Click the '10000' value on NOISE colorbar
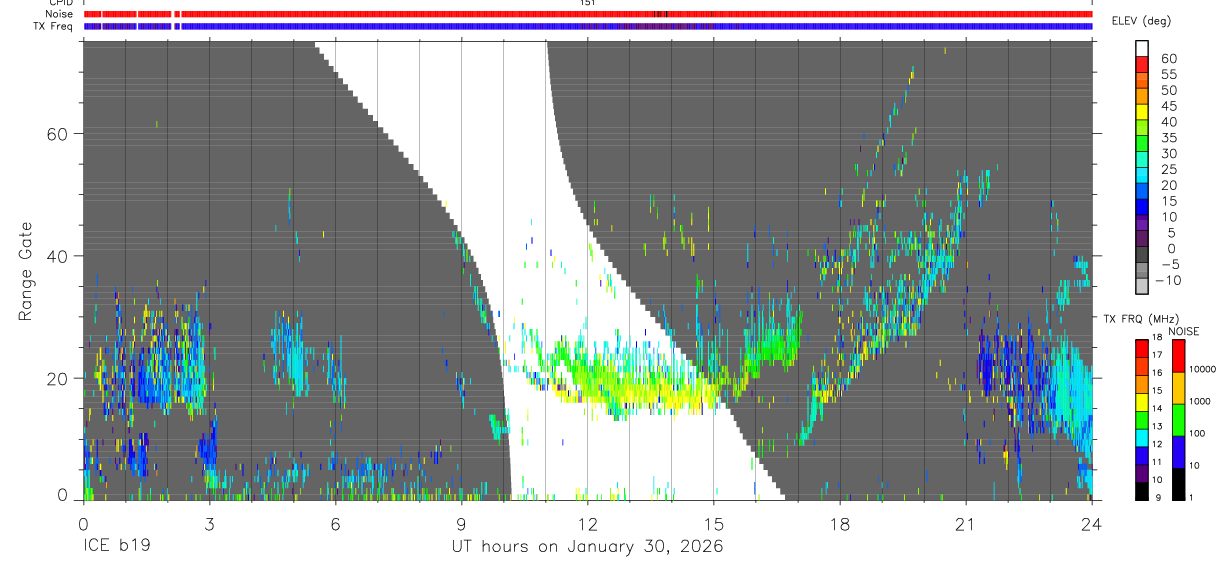 (x=1203, y=369)
